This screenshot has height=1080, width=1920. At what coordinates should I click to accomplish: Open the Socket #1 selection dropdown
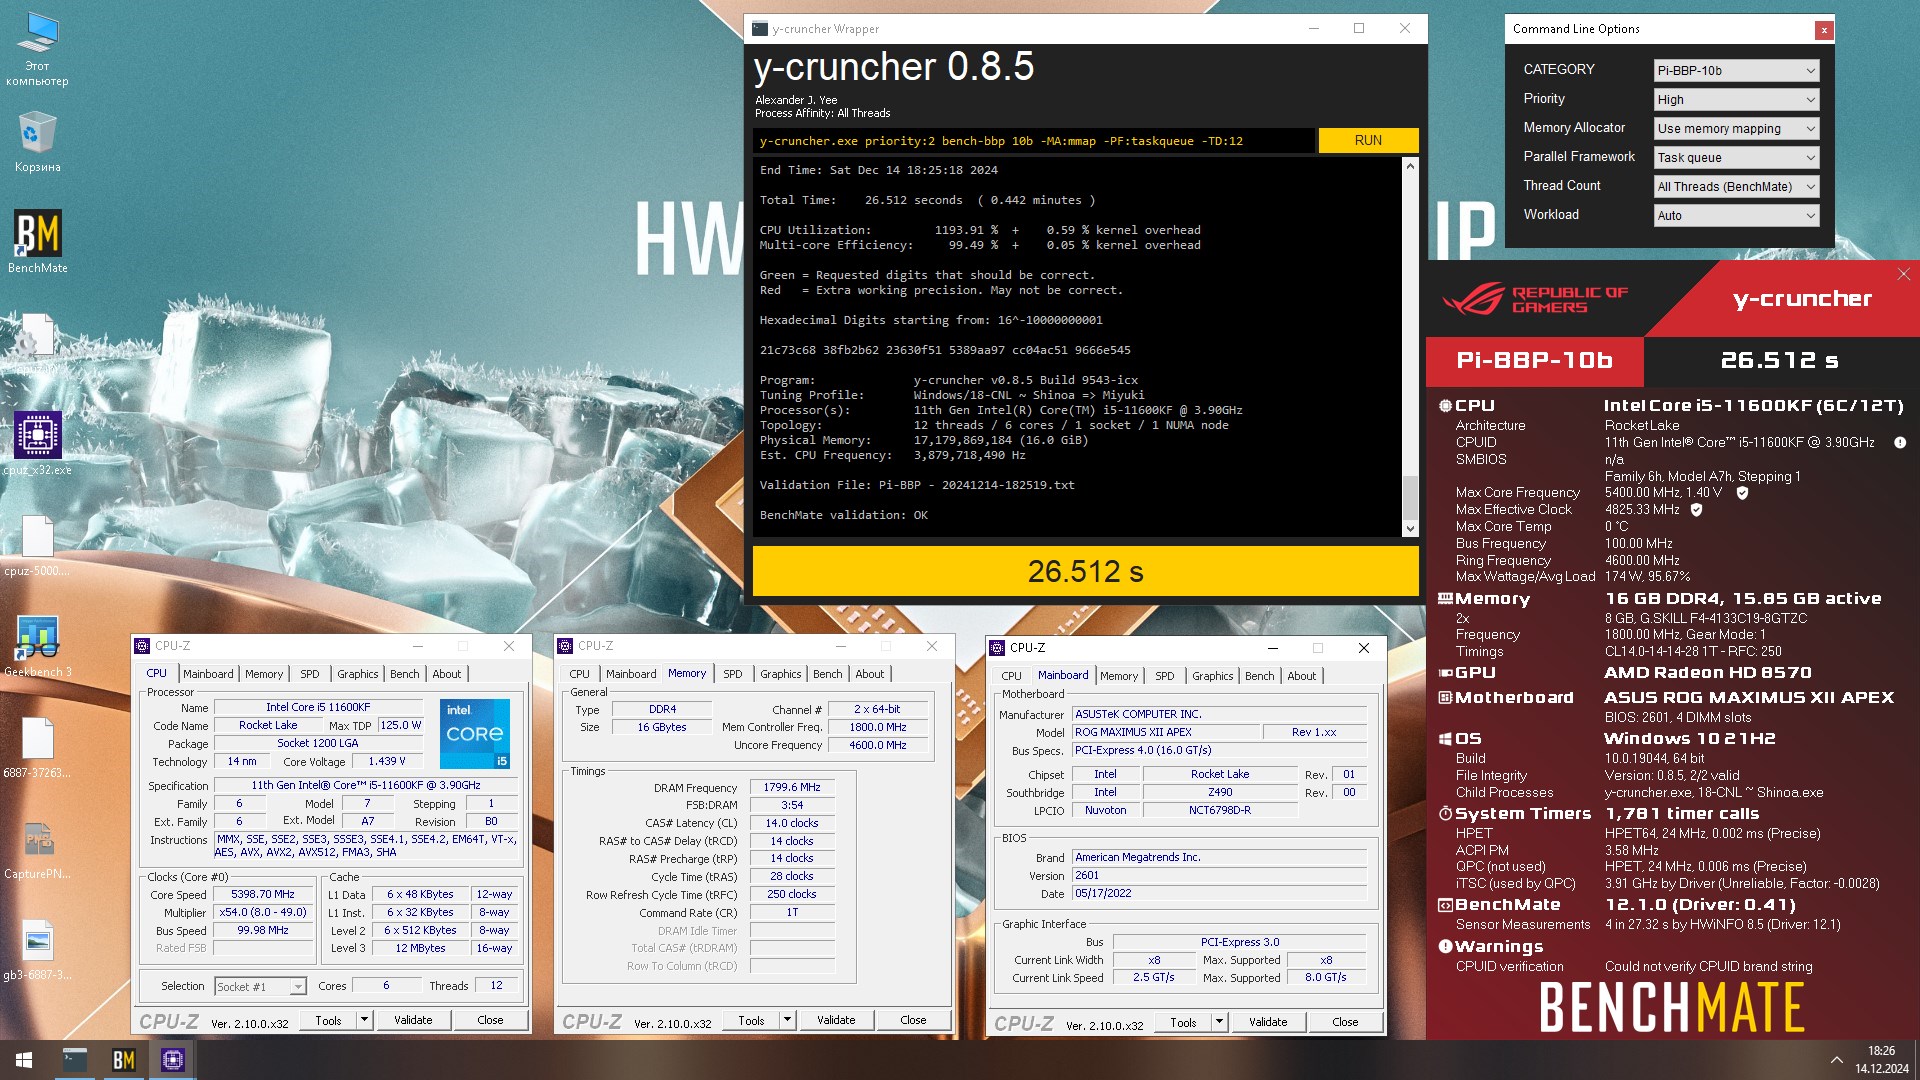click(x=260, y=987)
